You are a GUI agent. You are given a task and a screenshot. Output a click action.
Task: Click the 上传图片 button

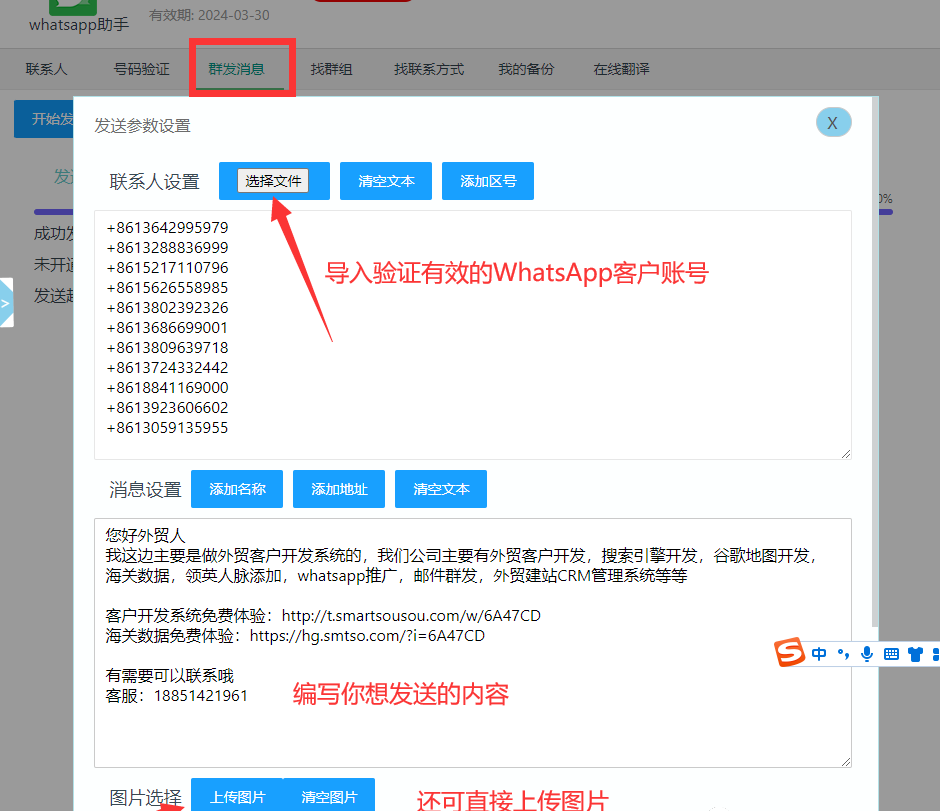pos(237,796)
